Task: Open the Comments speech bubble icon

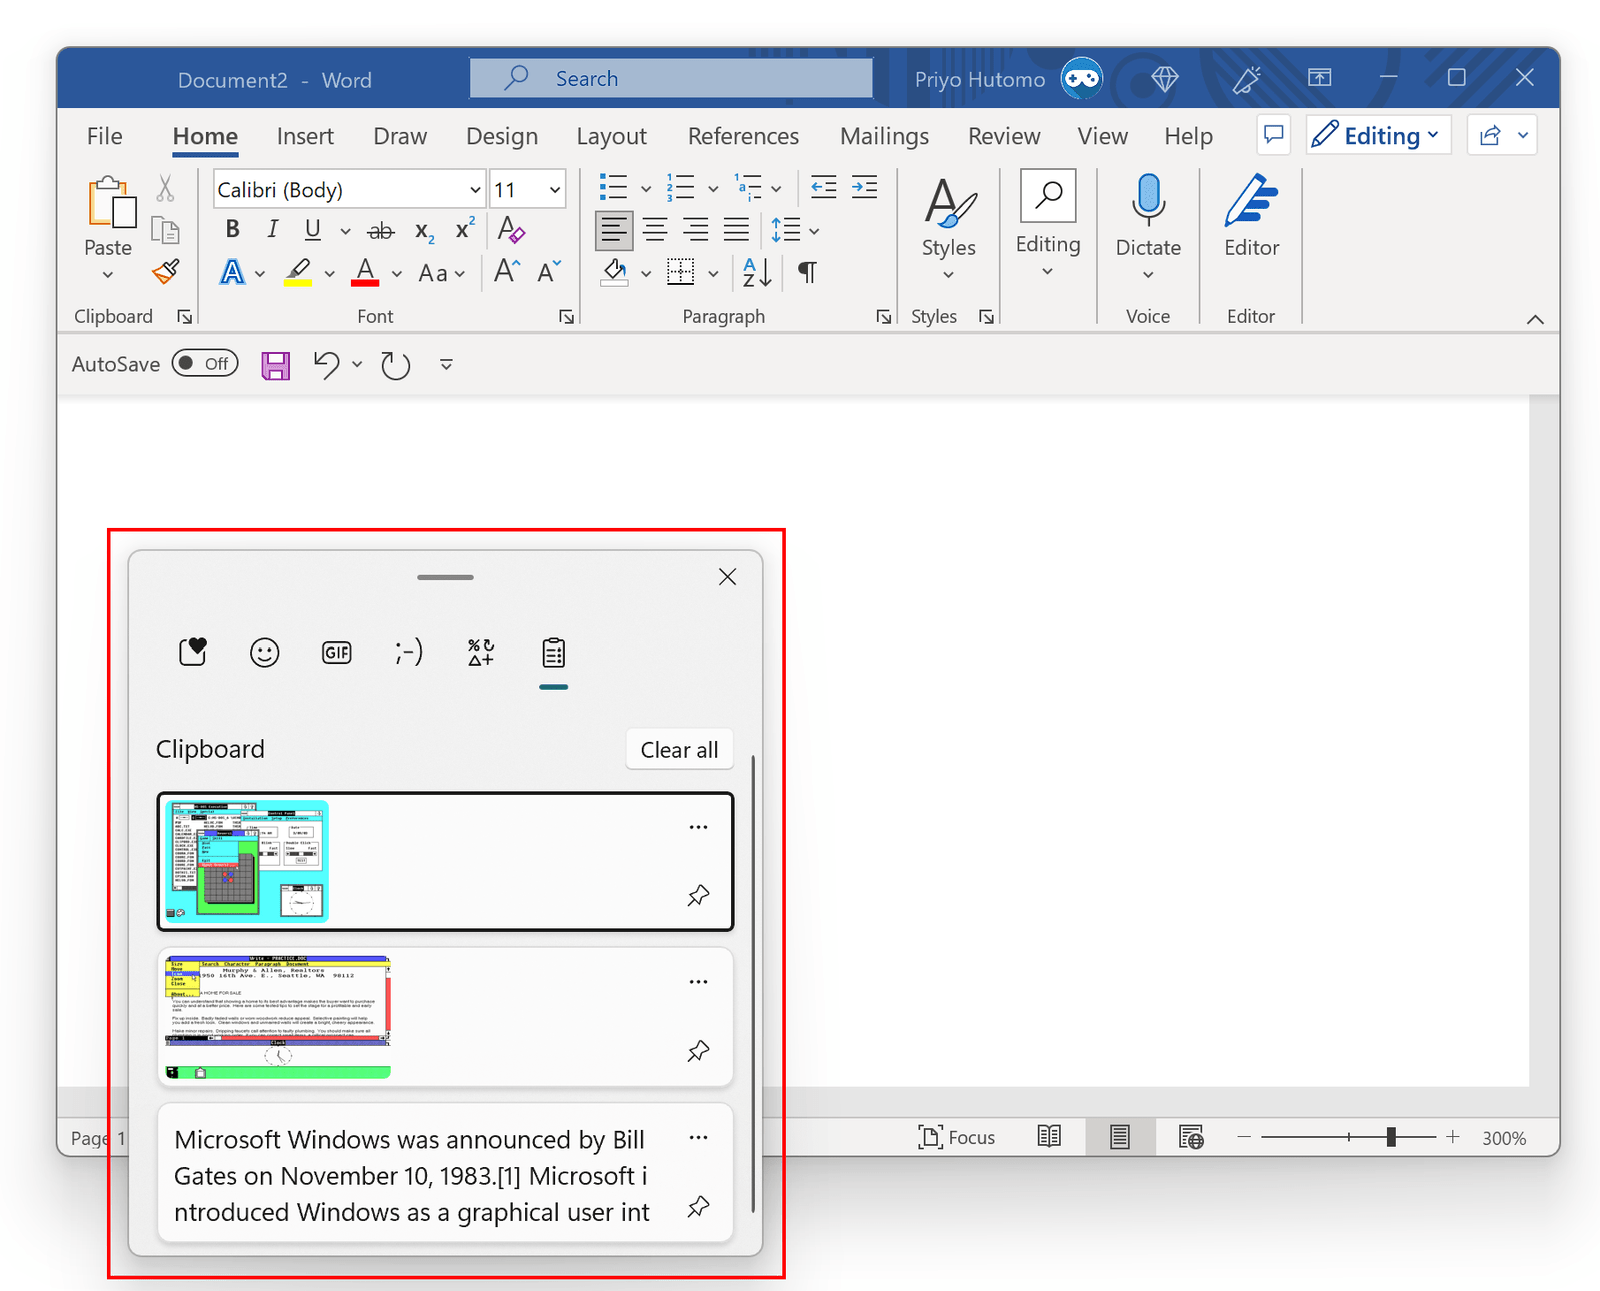Action: tap(1273, 135)
